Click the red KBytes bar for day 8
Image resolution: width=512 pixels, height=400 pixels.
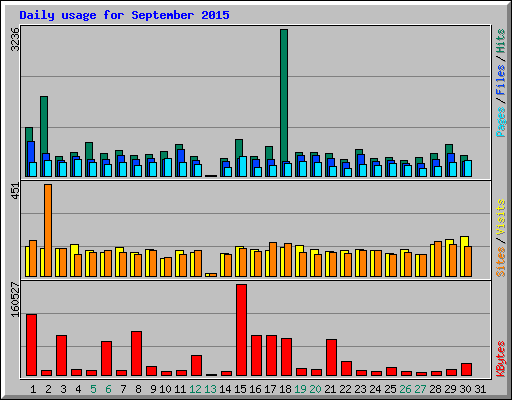coord(136,353)
